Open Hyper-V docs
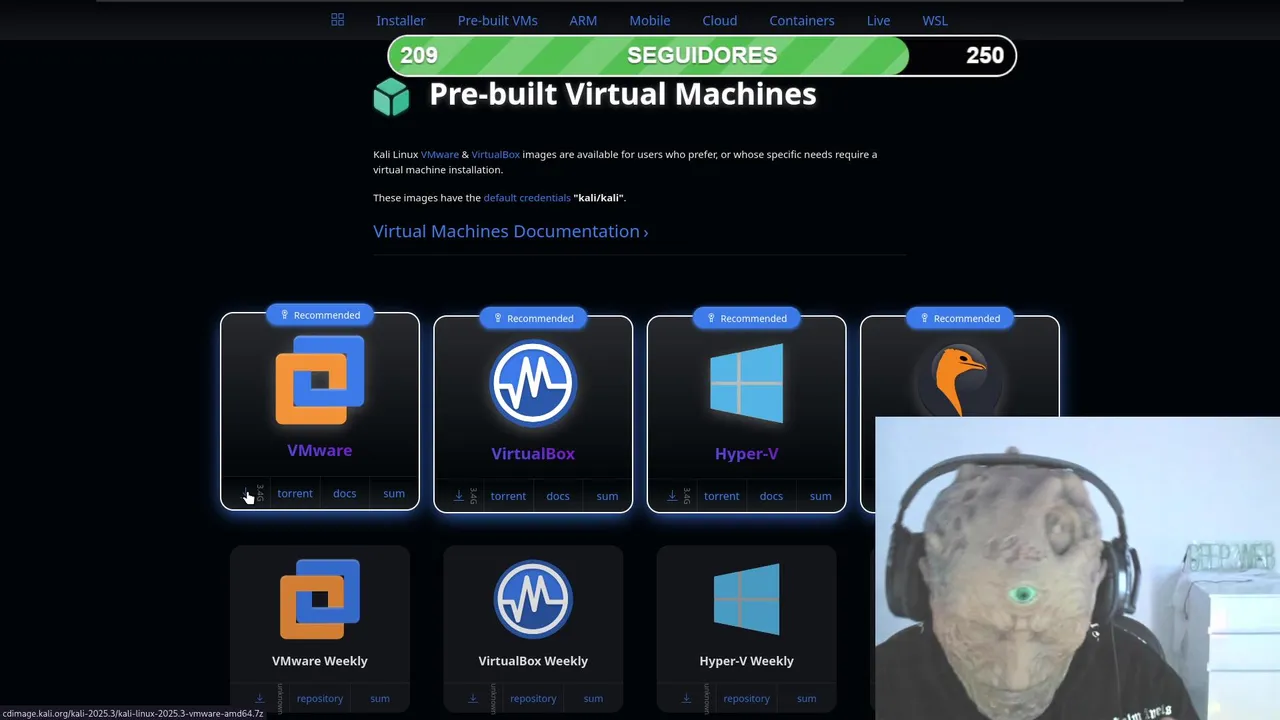 click(x=771, y=496)
